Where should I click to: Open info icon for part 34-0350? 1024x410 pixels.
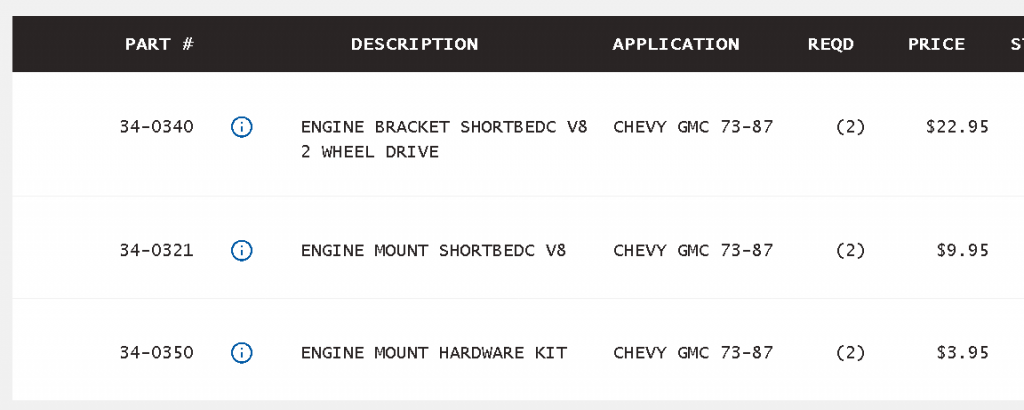[242, 353]
